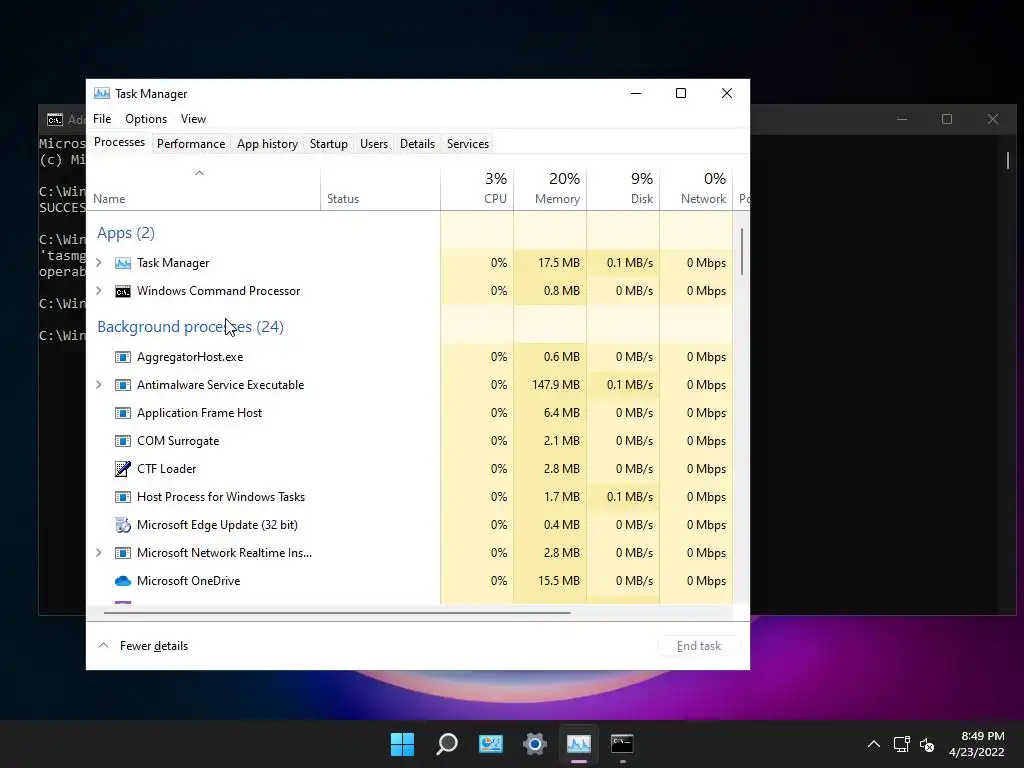Click the Microsoft Edge Update icon
1024x768 pixels.
click(x=123, y=525)
